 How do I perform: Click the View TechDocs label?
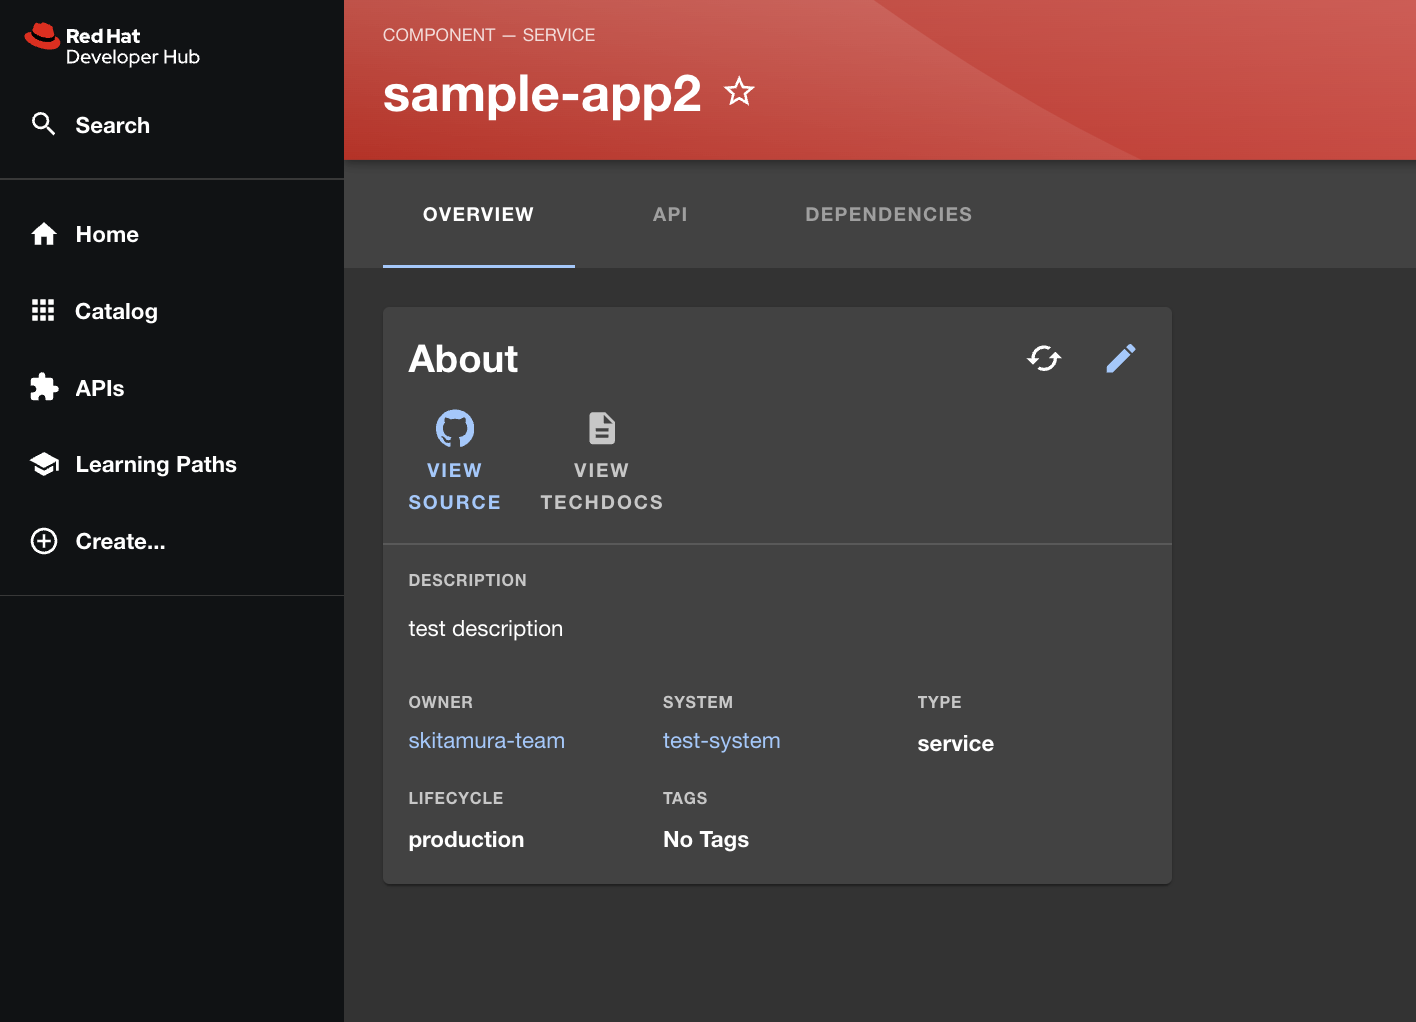tap(602, 486)
